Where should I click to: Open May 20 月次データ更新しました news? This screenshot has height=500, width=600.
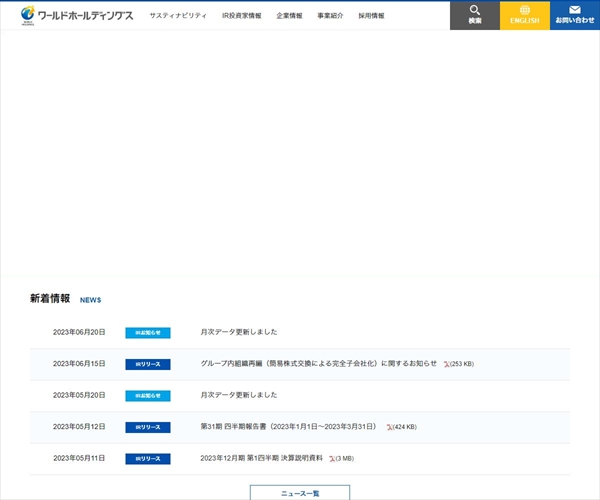coord(239,395)
